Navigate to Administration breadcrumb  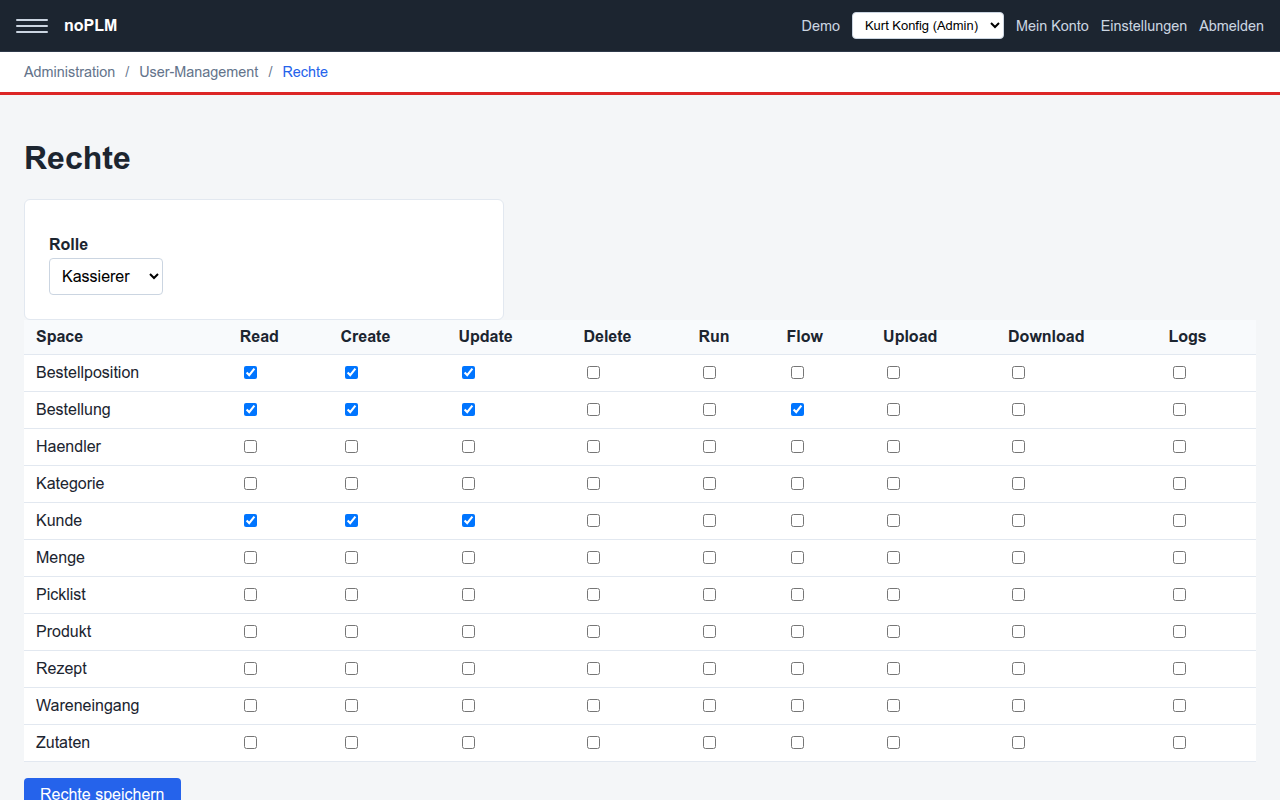click(70, 72)
